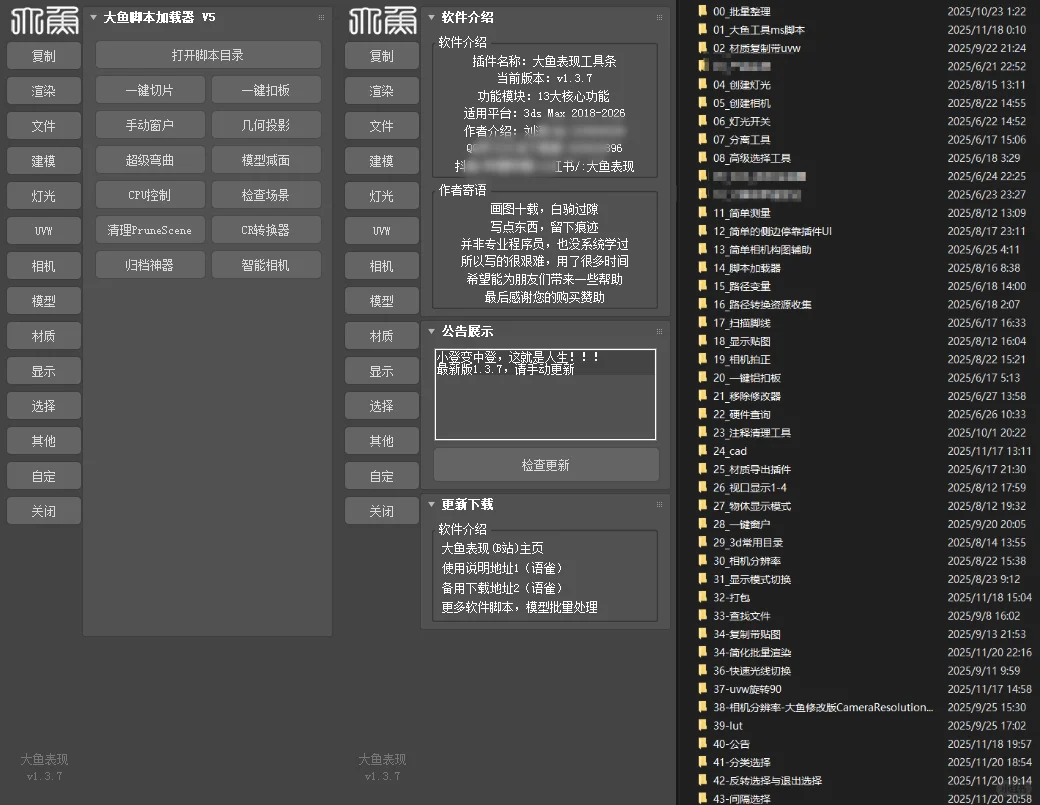Select the 相机 sidebar category
This screenshot has height=805, width=1040.
(x=43, y=265)
